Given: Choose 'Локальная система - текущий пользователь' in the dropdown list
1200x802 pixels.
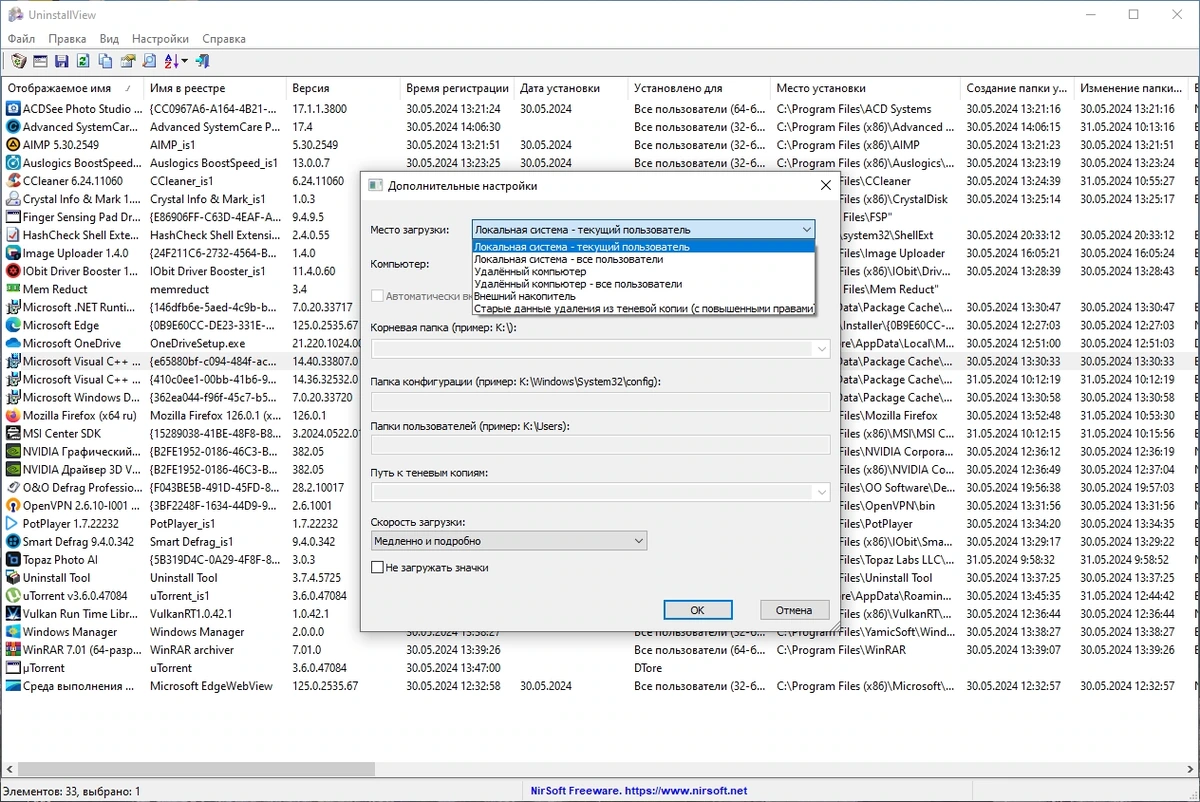Looking at the screenshot, I should (643, 247).
